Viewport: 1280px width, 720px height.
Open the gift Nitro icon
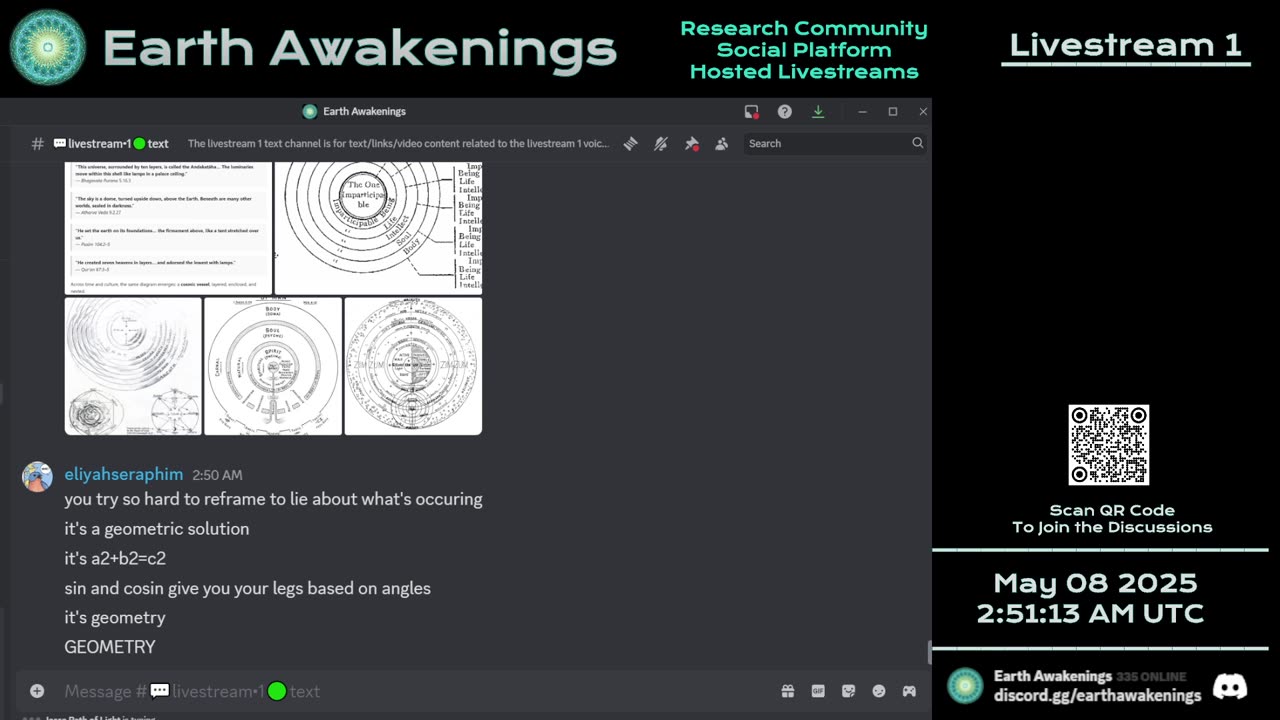pyautogui.click(x=788, y=691)
